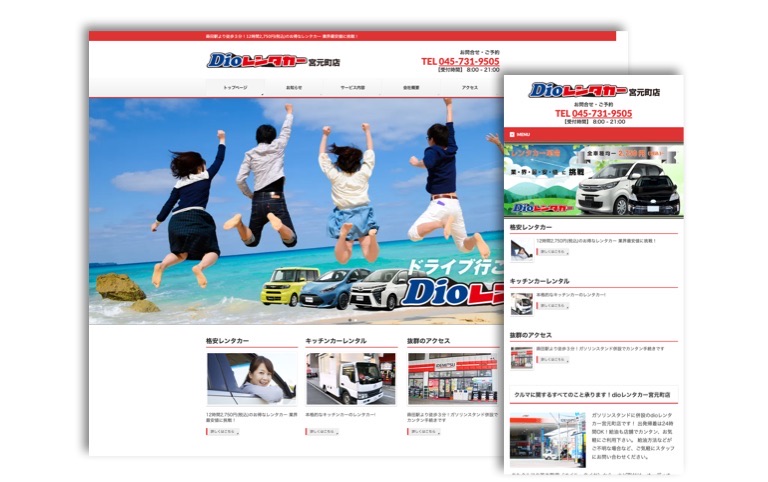This screenshot has height=482, width=768.
Task: Go to the サービス内容 navigation tab
Action: (x=352, y=88)
